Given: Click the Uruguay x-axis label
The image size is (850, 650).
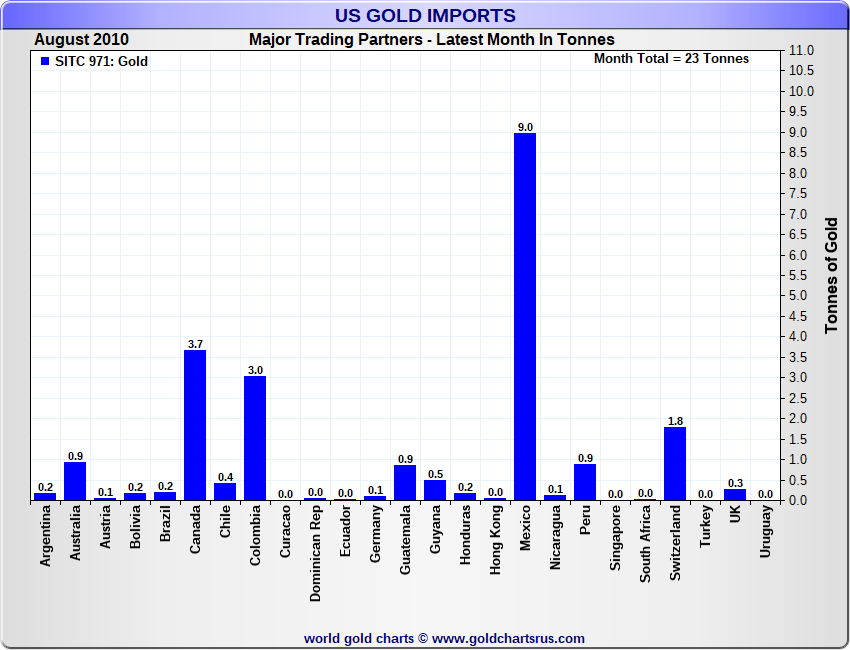Looking at the screenshot, I should (765, 531).
